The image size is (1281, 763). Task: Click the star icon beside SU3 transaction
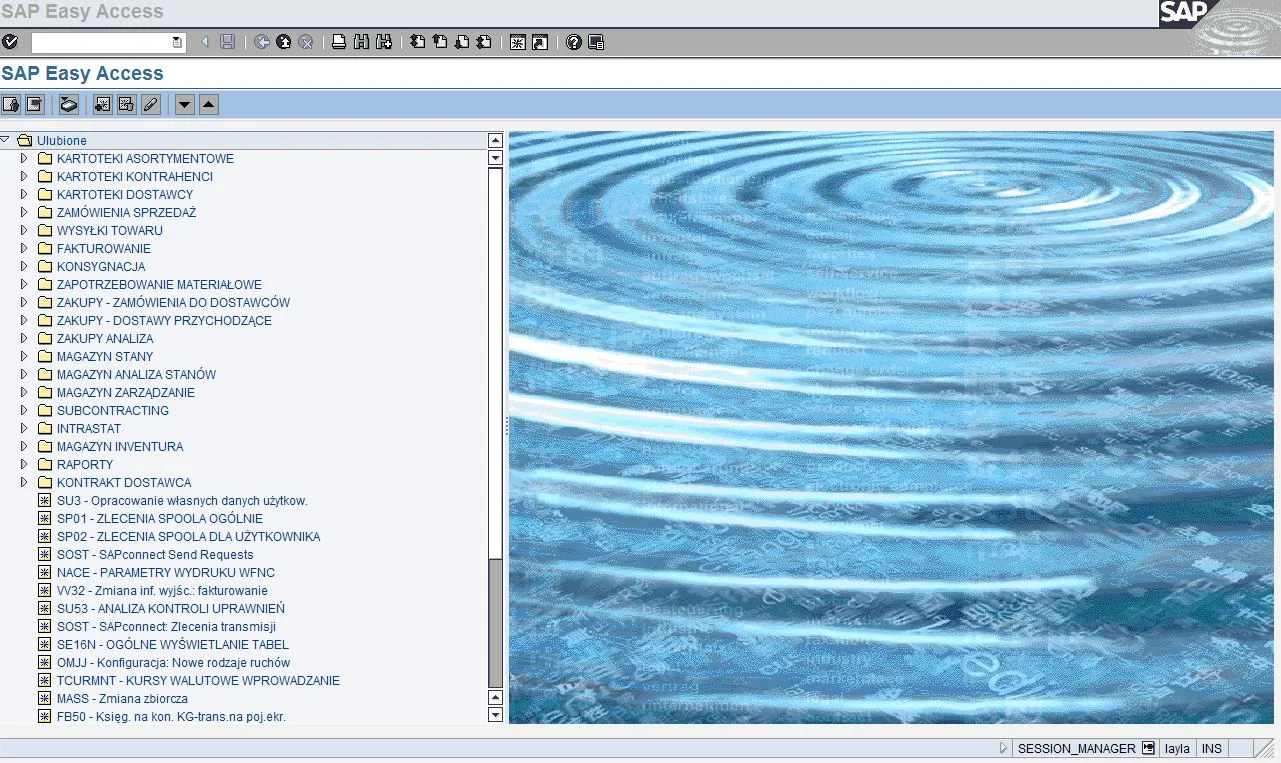pyautogui.click(x=44, y=500)
